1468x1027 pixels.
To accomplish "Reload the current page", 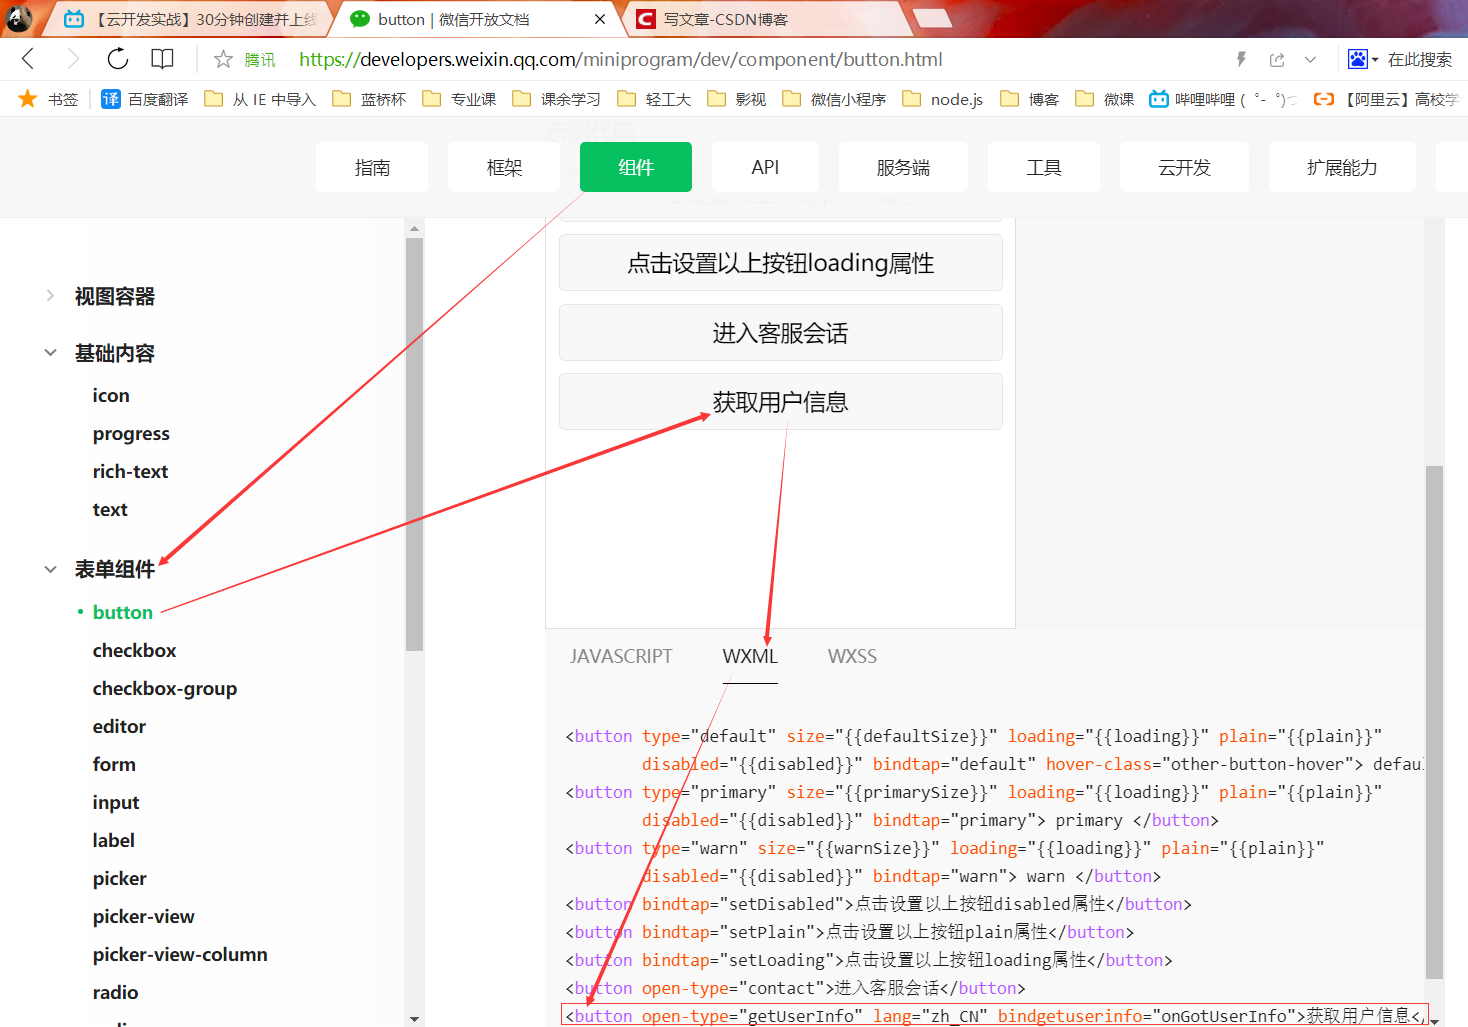I will (117, 59).
